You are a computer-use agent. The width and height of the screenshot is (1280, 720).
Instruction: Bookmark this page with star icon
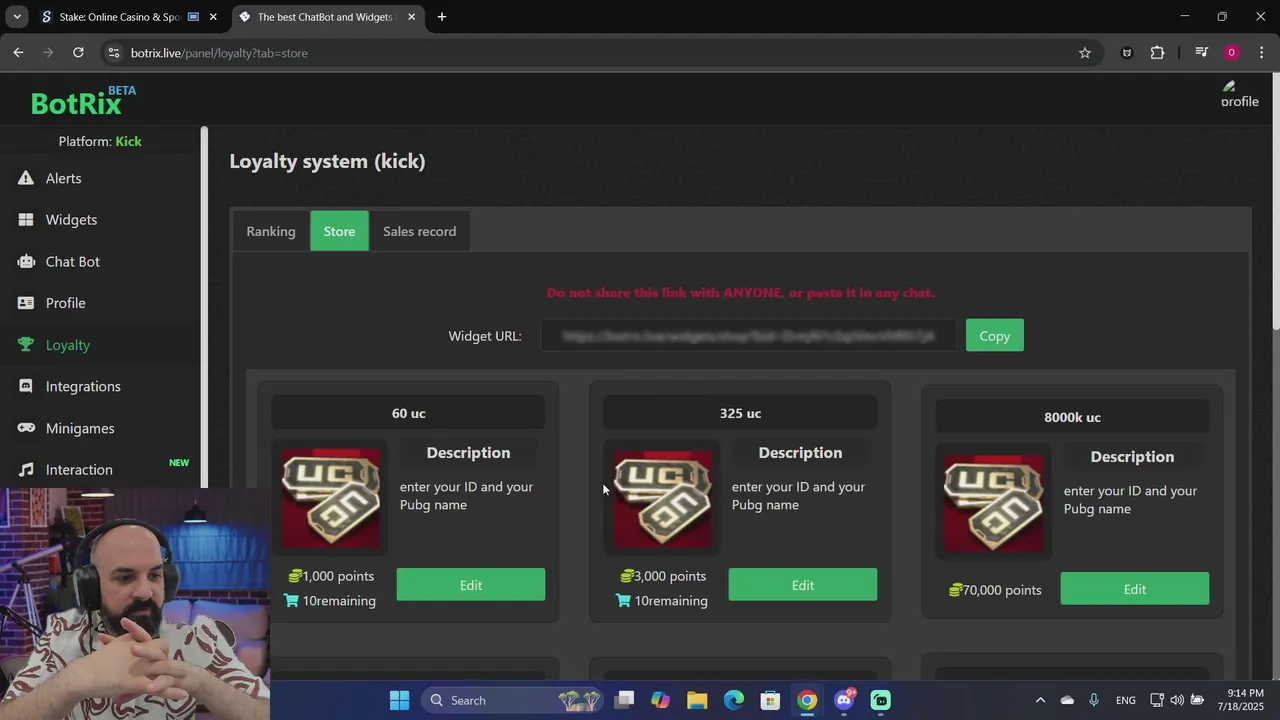[x=1085, y=53]
